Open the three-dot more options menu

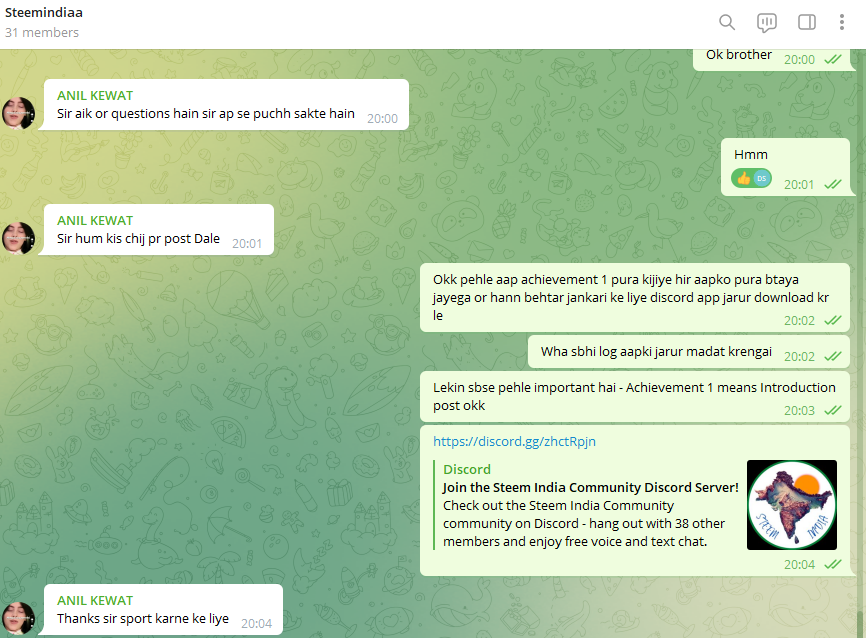[842, 22]
